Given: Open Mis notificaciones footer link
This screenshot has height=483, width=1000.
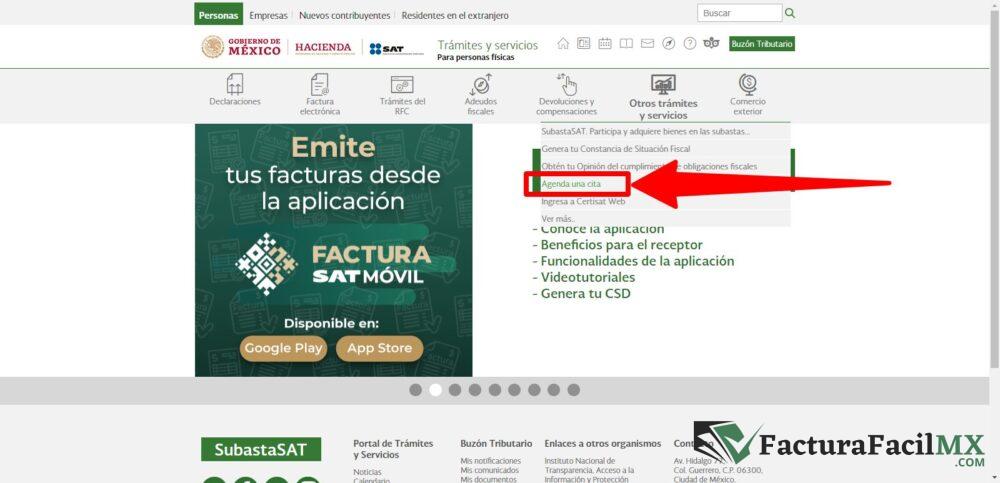Looking at the screenshot, I should tap(490, 461).
